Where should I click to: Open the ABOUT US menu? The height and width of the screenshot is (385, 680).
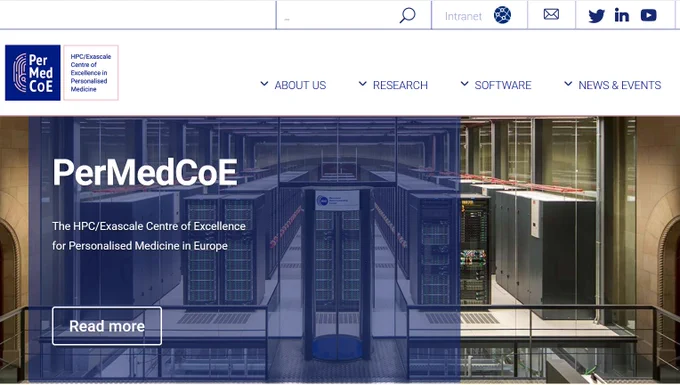300,85
